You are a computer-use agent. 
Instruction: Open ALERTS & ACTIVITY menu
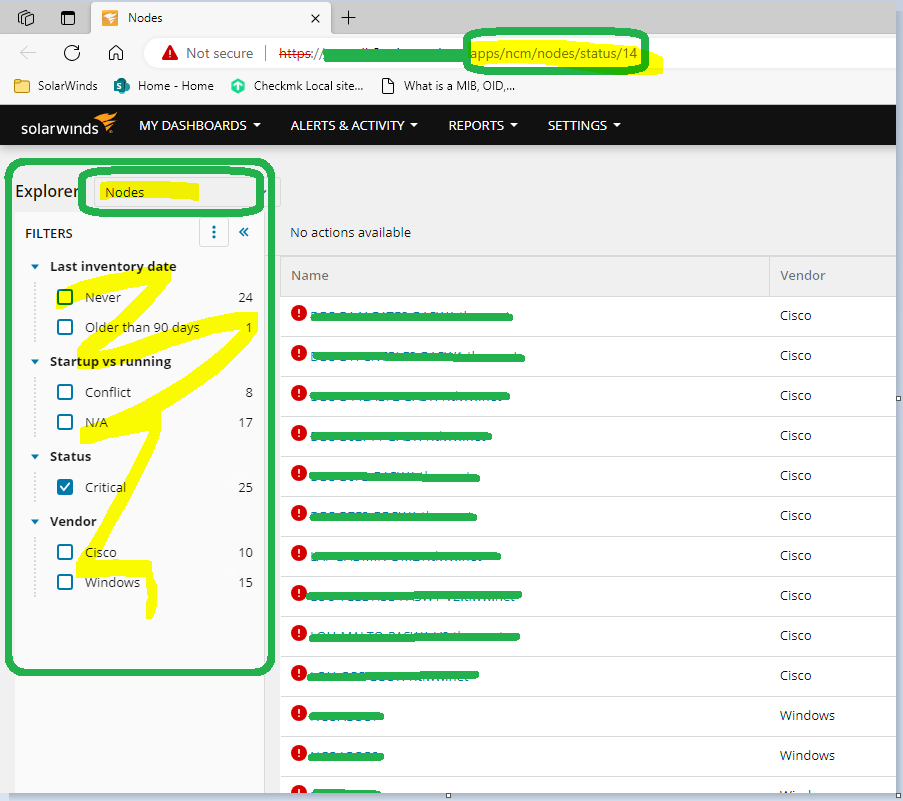coord(354,126)
